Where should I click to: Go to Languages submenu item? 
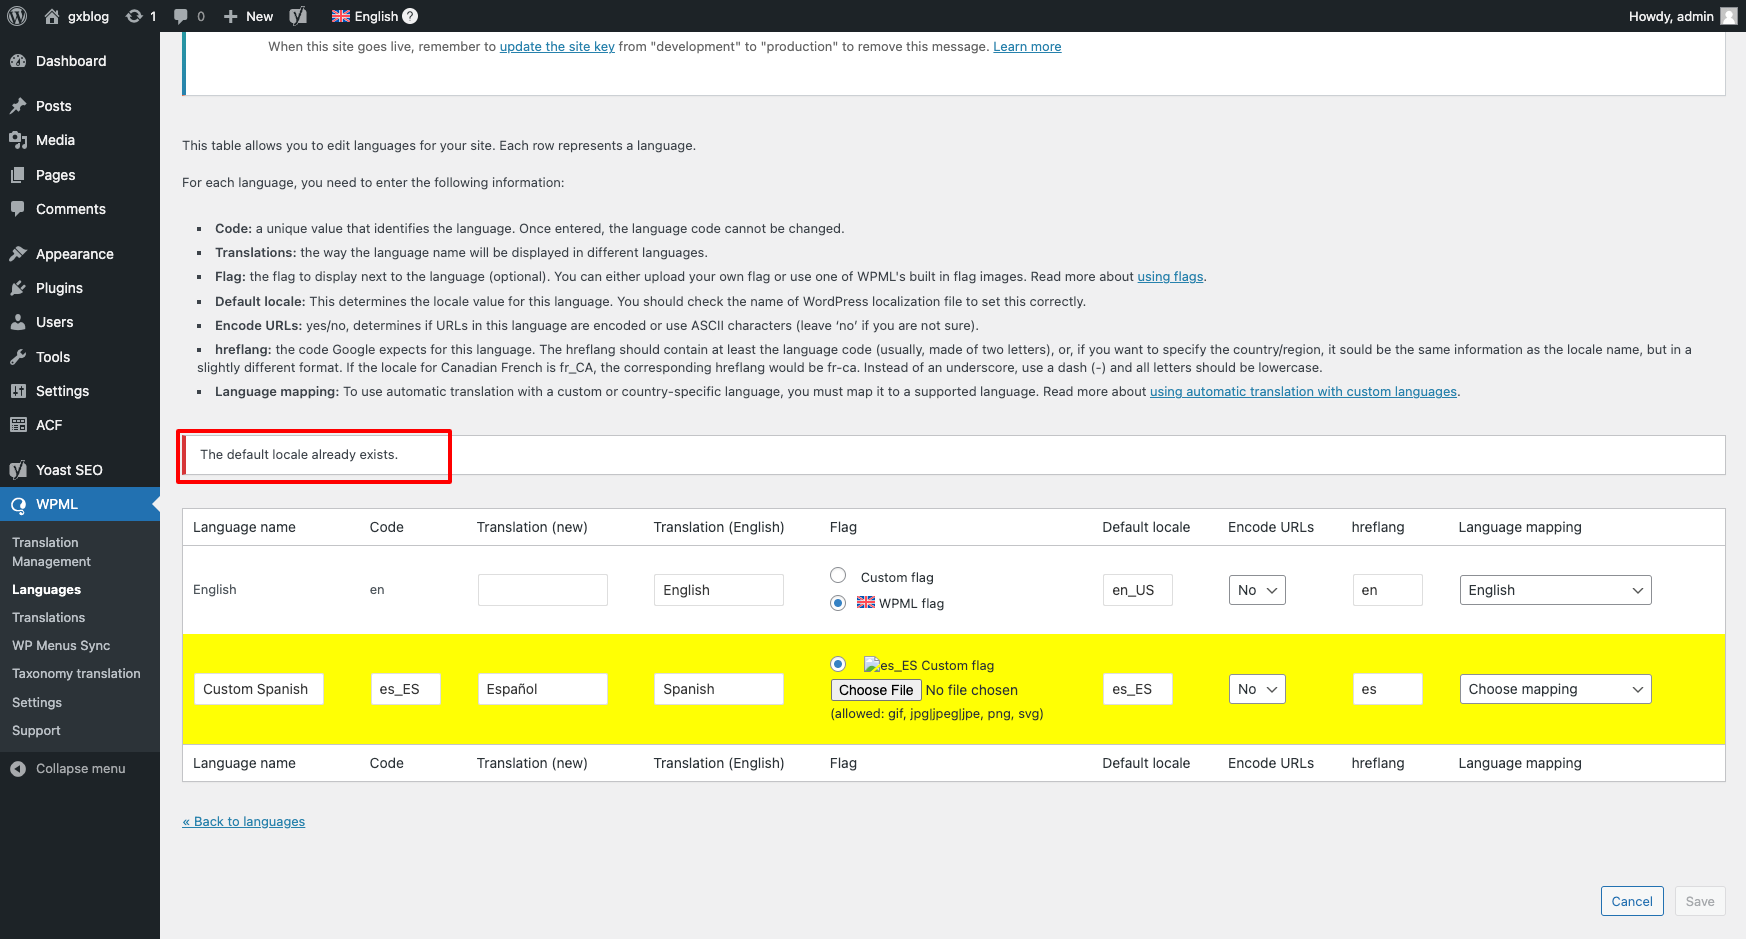(47, 590)
